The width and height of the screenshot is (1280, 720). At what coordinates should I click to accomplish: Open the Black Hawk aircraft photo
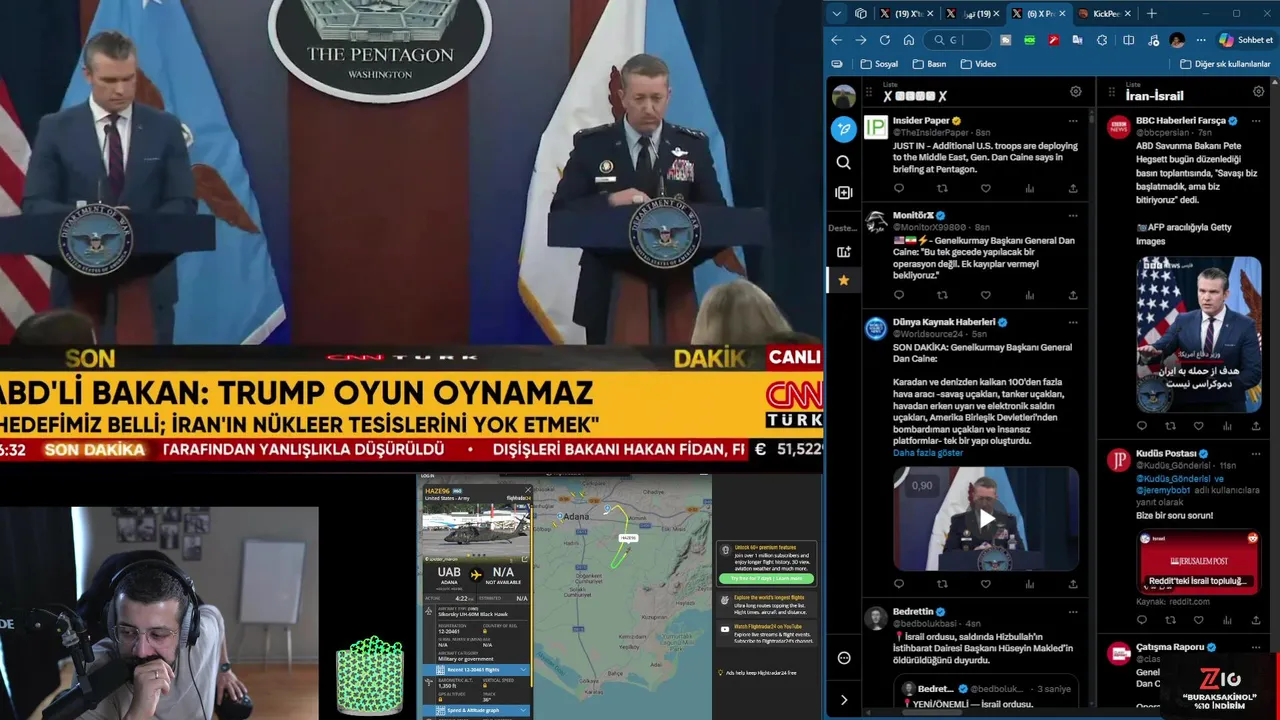coord(476,530)
